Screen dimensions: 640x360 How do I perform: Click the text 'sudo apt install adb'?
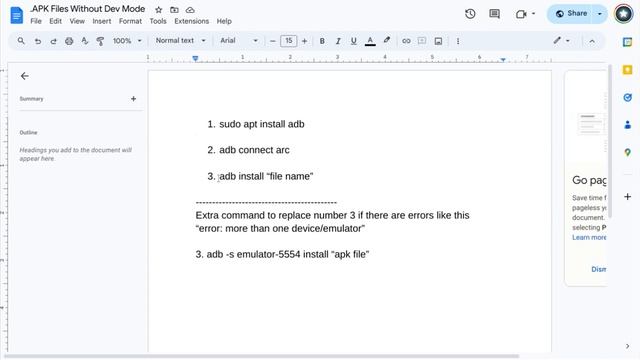[x=262, y=124]
